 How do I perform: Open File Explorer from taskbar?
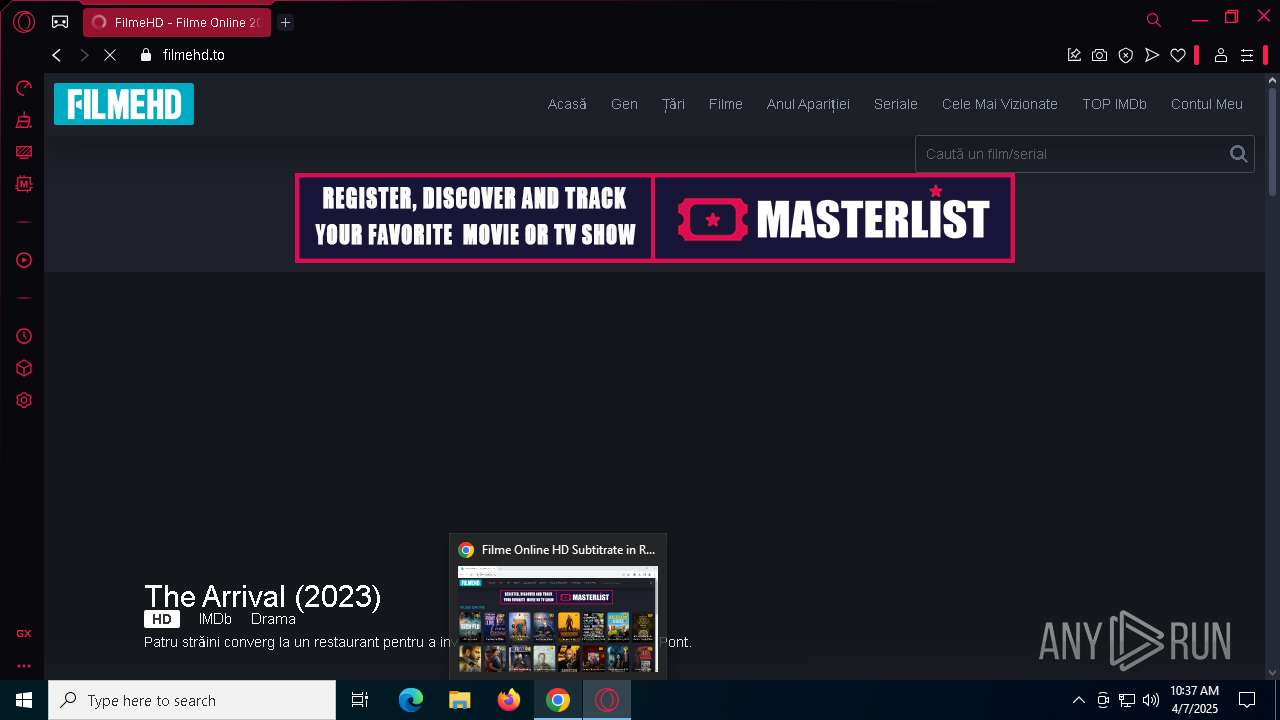(x=460, y=700)
